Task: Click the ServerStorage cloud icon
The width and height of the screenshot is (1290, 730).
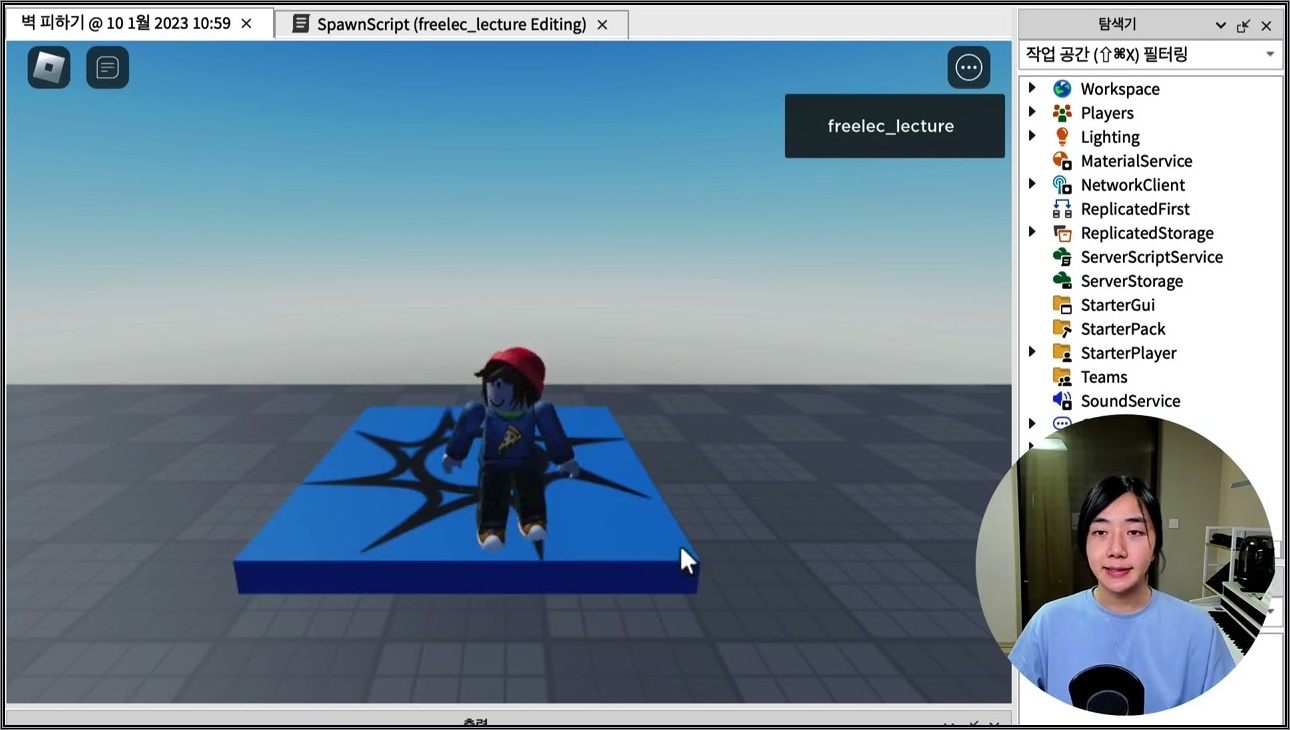Action: coord(1062,281)
